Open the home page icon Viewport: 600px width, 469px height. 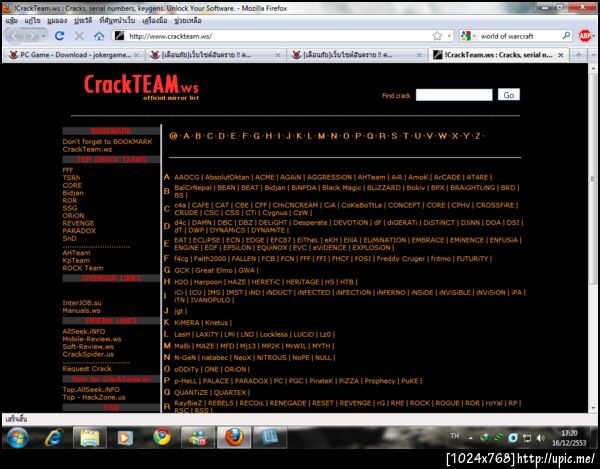pyautogui.click(x=99, y=36)
